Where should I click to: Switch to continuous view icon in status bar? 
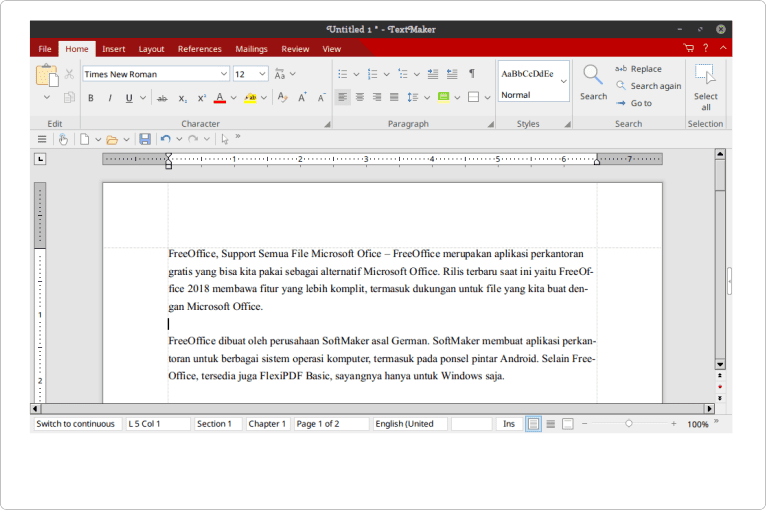[551, 424]
